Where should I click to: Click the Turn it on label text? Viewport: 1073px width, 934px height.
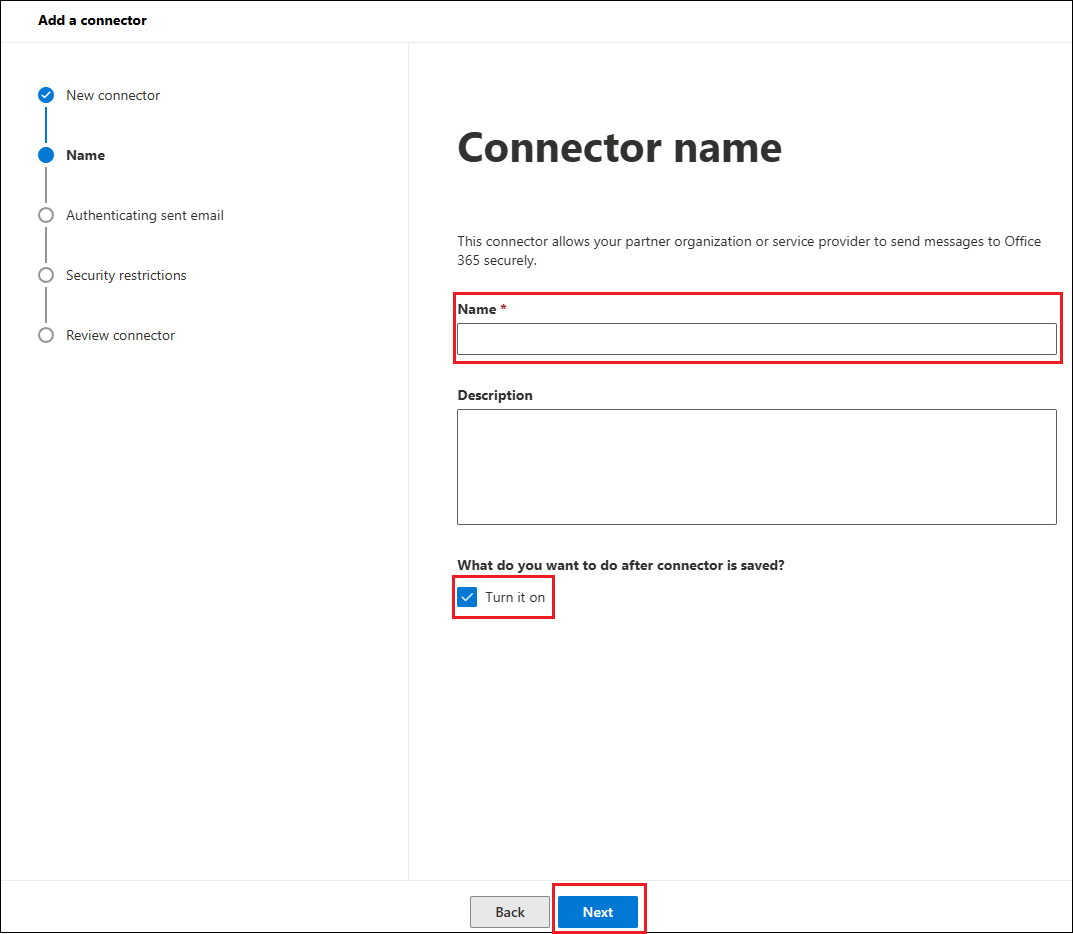pyautogui.click(x=515, y=597)
